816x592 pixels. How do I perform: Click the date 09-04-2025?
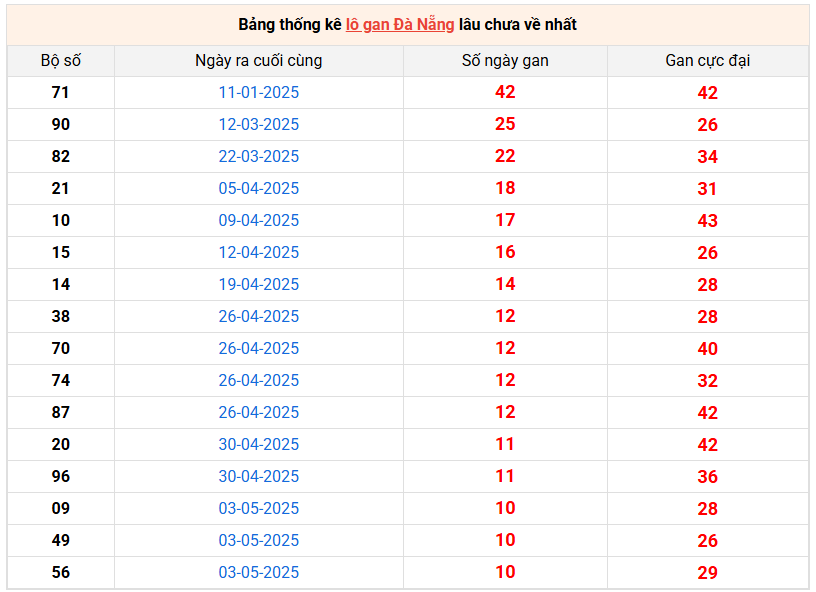click(x=258, y=220)
